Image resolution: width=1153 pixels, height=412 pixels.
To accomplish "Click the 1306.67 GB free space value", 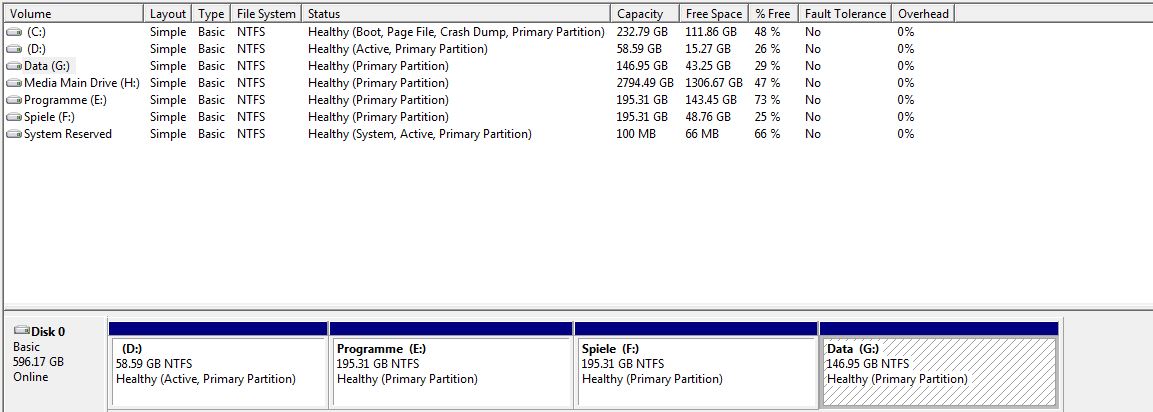I will point(714,83).
